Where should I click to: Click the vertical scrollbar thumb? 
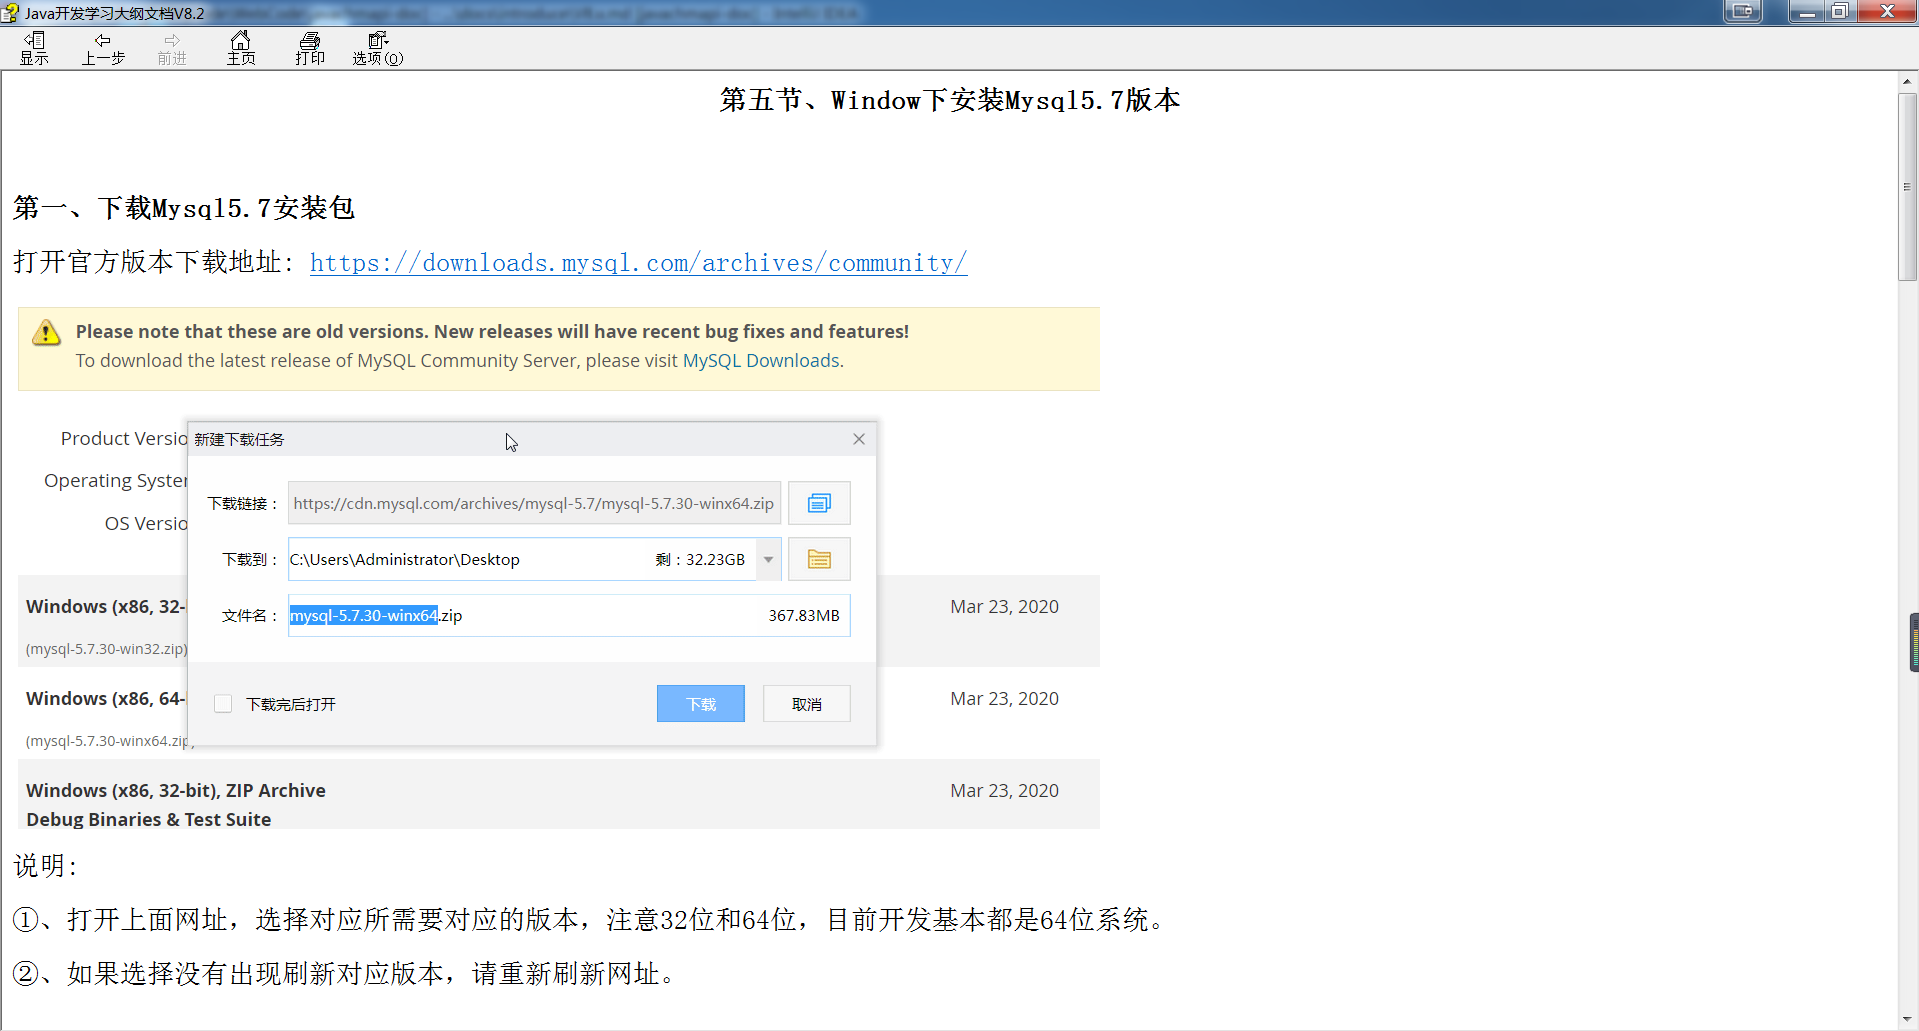(1907, 187)
